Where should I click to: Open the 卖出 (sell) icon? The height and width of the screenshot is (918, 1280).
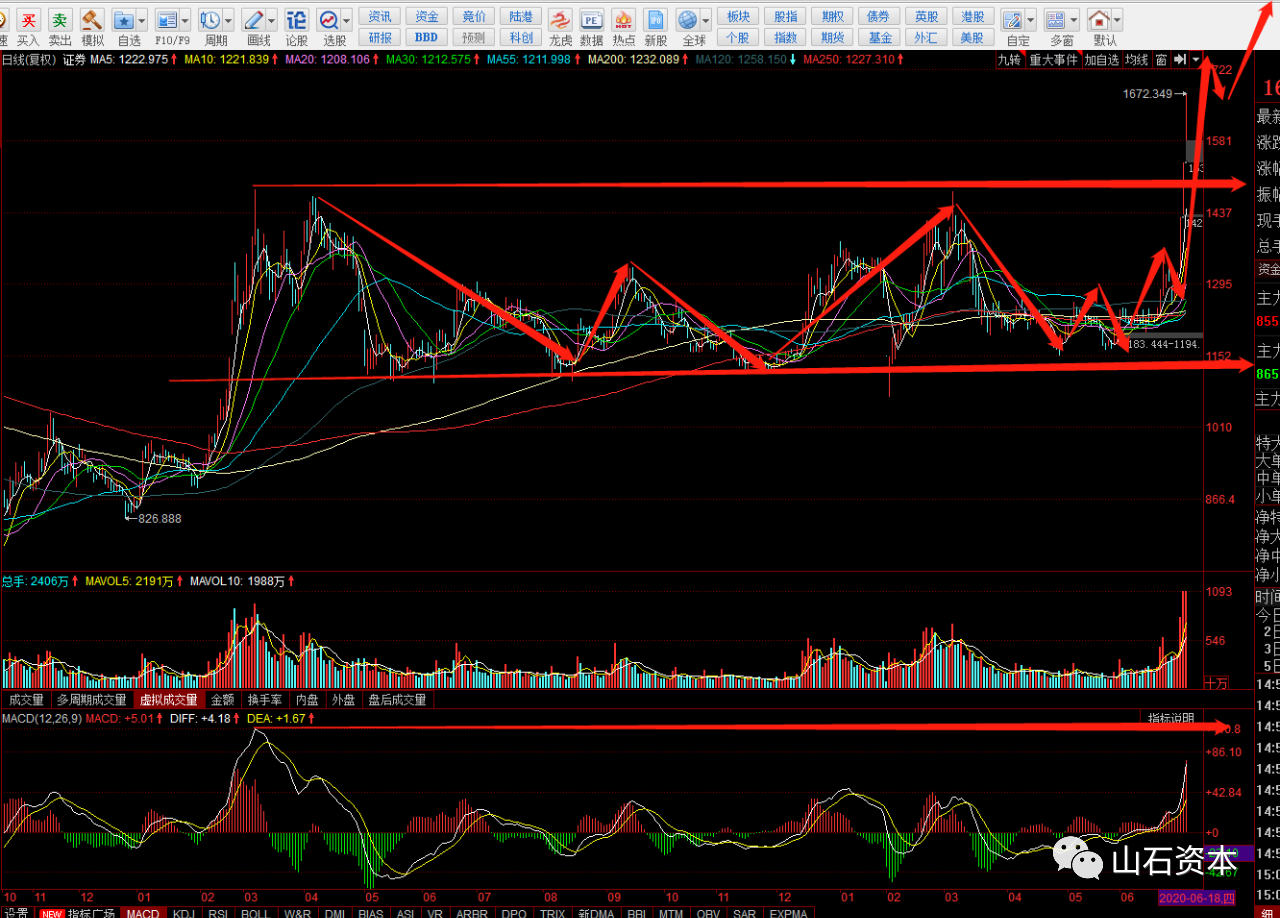[61, 19]
